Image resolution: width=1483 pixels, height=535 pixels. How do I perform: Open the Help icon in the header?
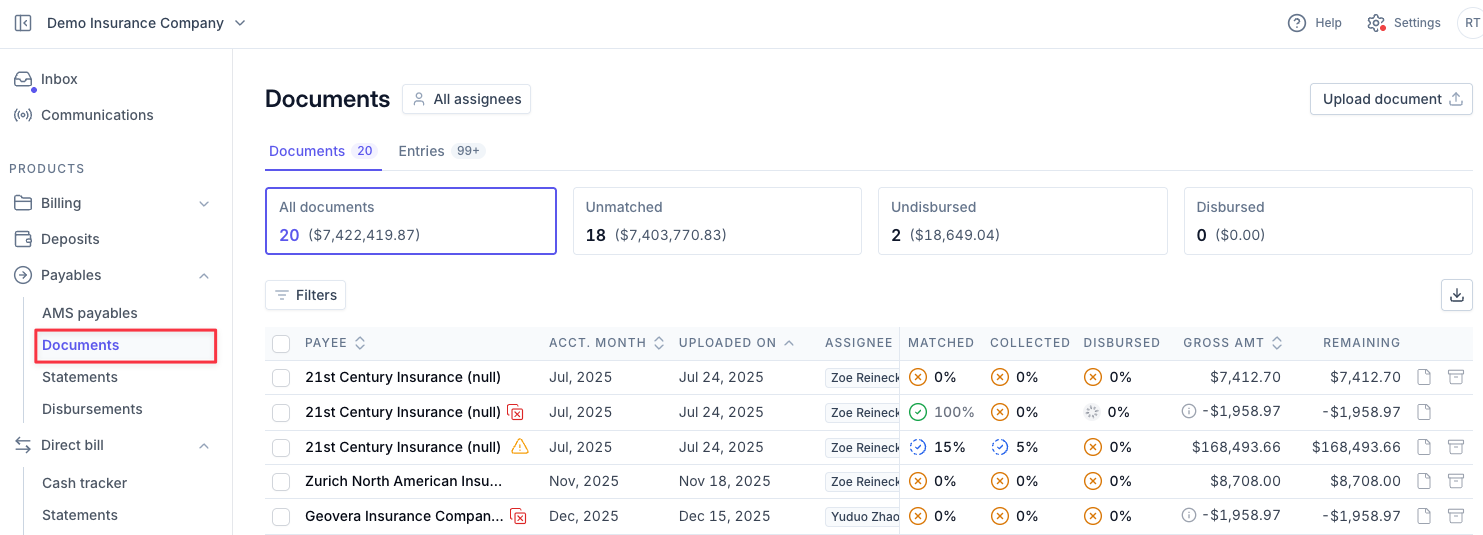1297,23
